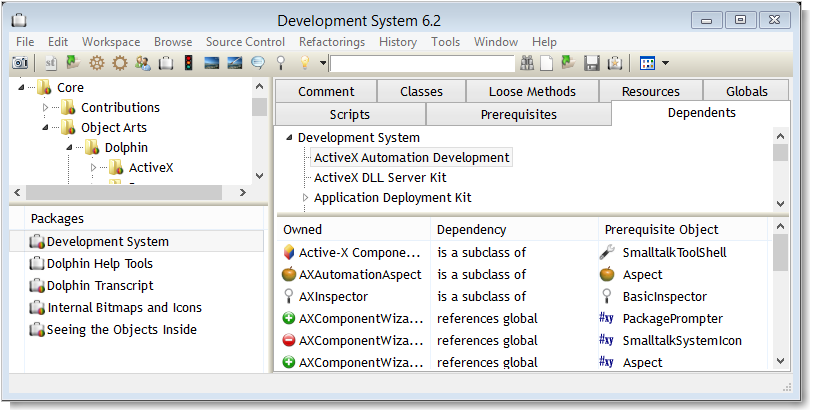The width and height of the screenshot is (820, 420).
Task: Open the Comment tab
Action: (x=326, y=92)
